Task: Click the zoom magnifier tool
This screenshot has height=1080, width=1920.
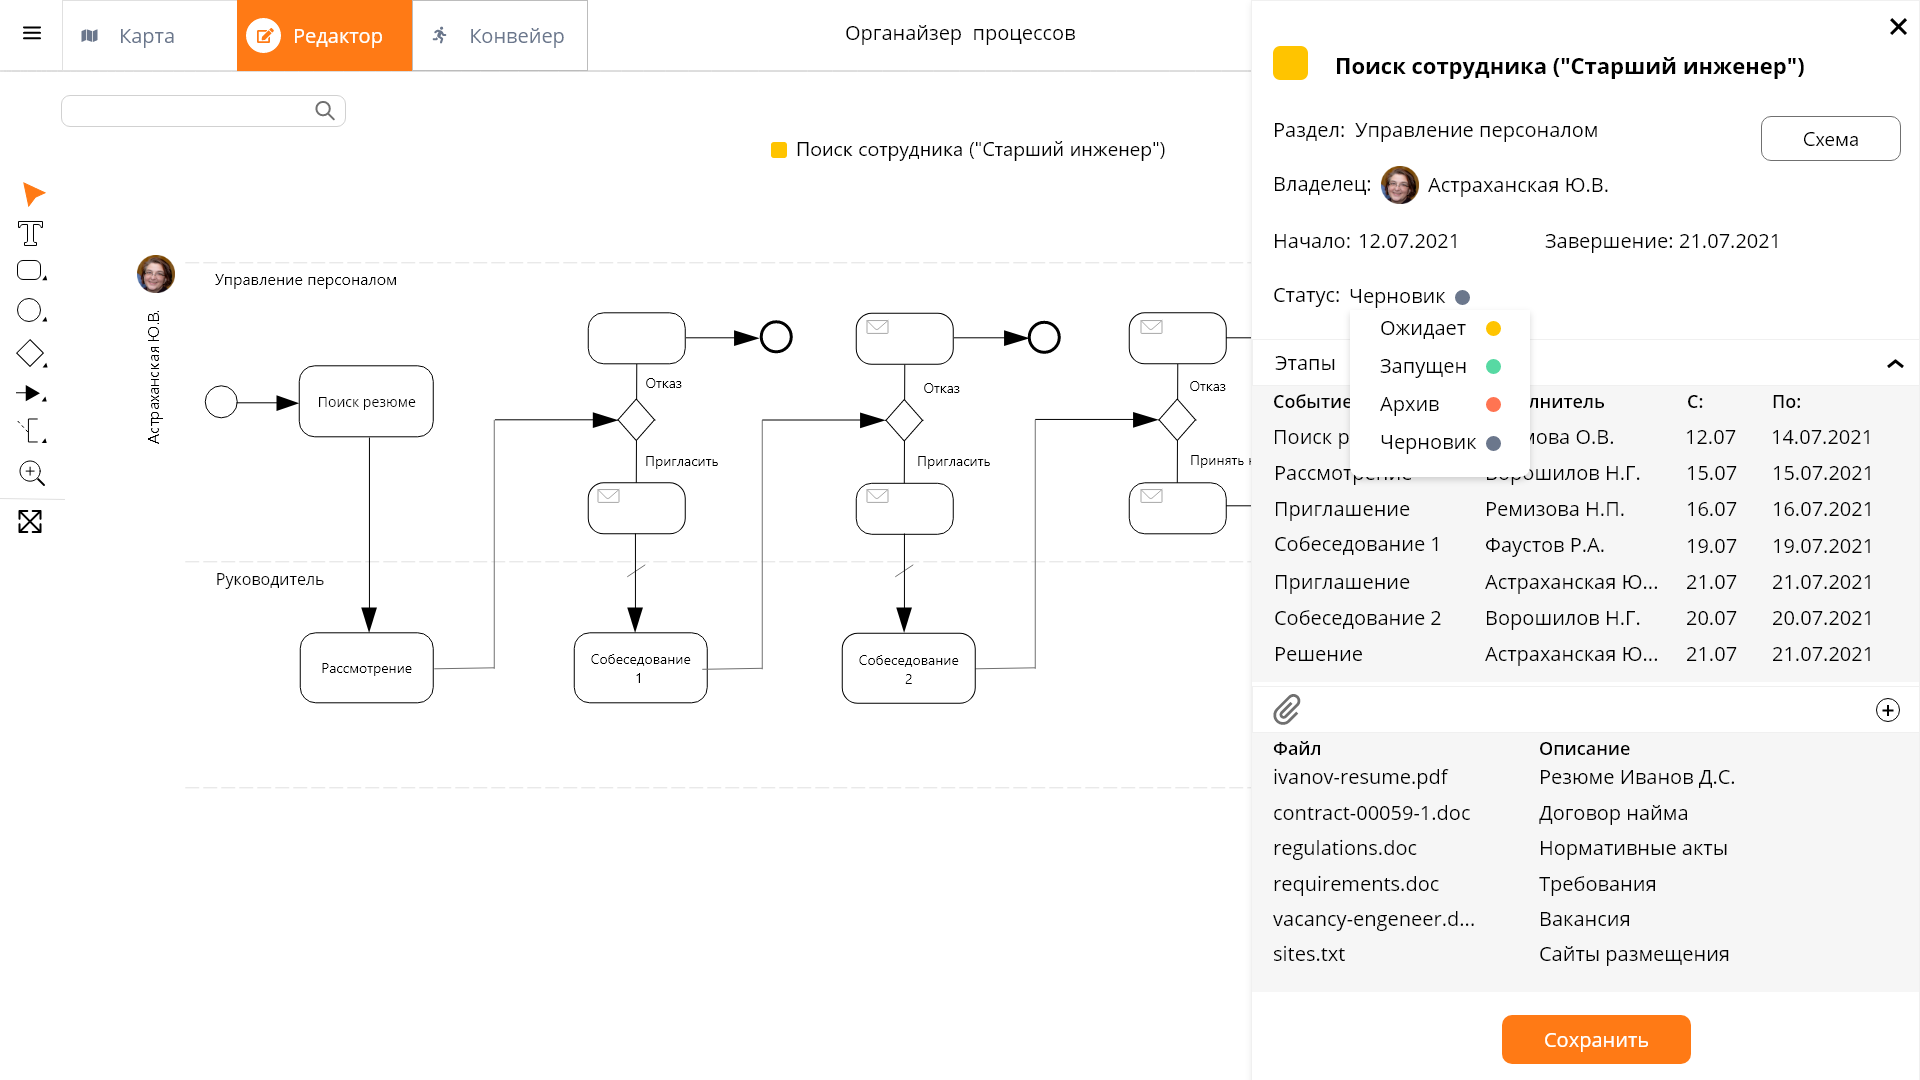Action: pos(31,473)
